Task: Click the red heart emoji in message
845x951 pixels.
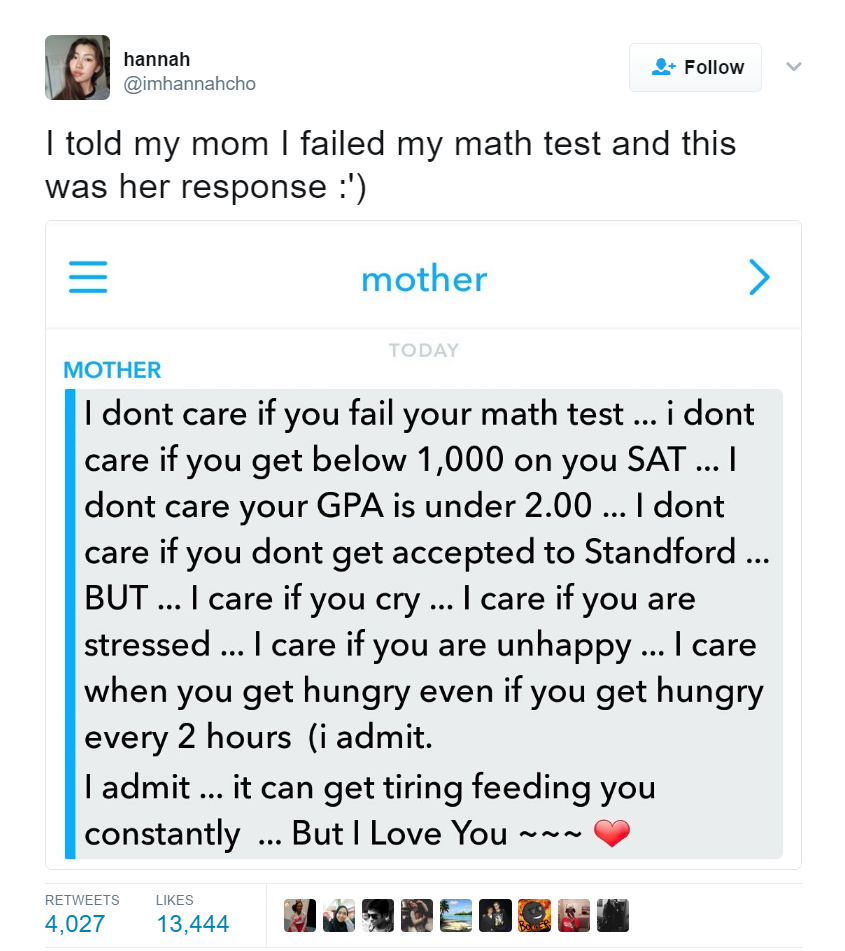Action: coord(612,834)
